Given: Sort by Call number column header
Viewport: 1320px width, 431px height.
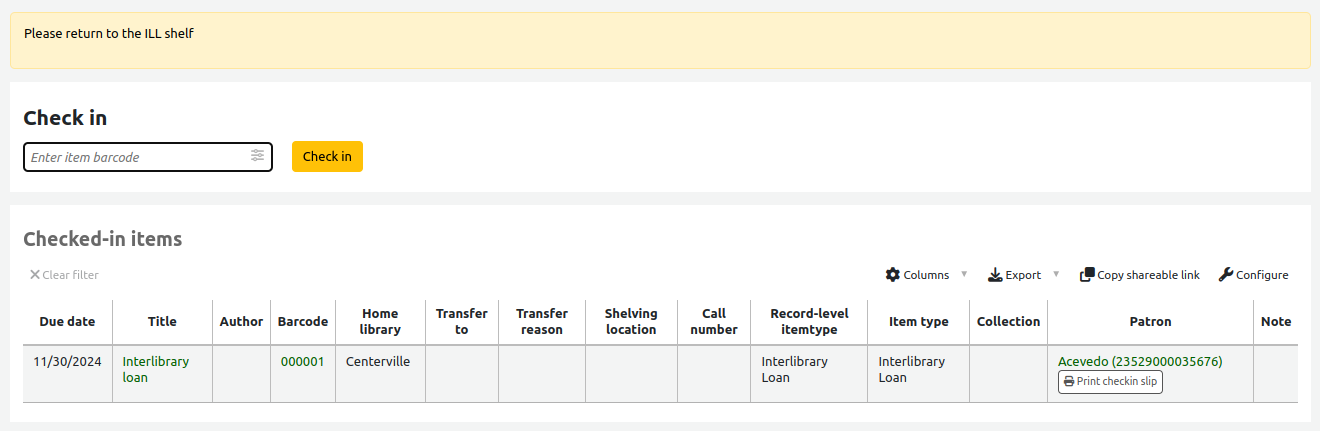Looking at the screenshot, I should pos(713,322).
